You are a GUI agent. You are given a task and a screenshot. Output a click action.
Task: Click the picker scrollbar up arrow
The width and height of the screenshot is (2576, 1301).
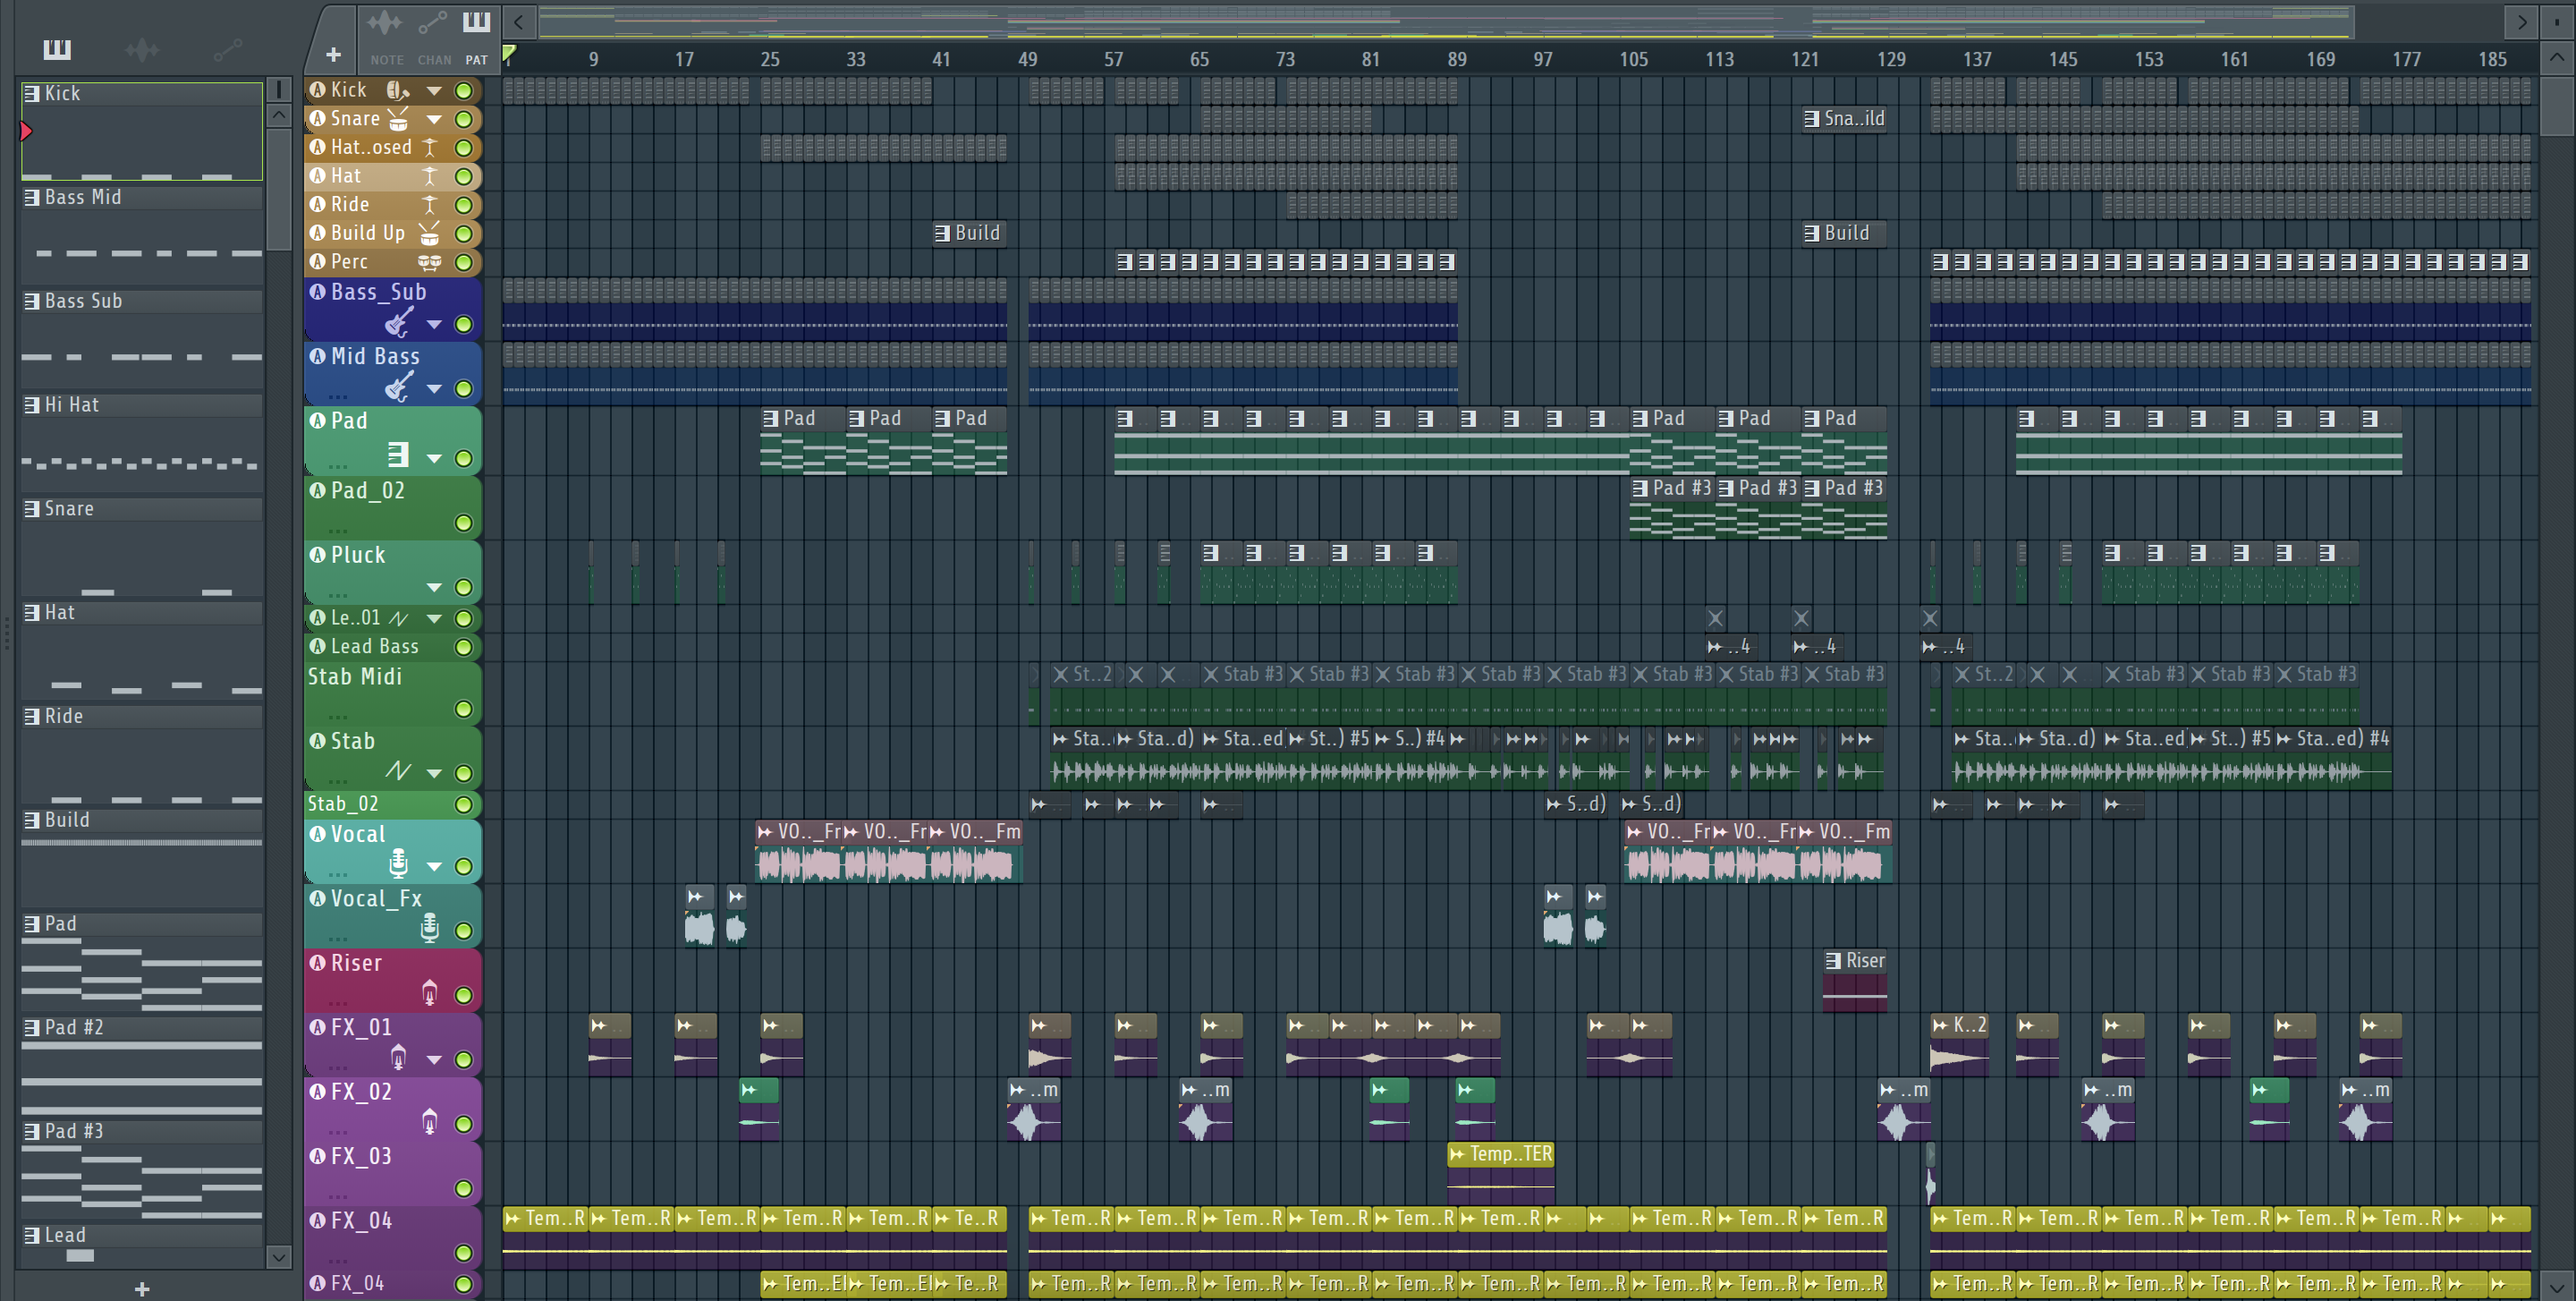point(279,115)
